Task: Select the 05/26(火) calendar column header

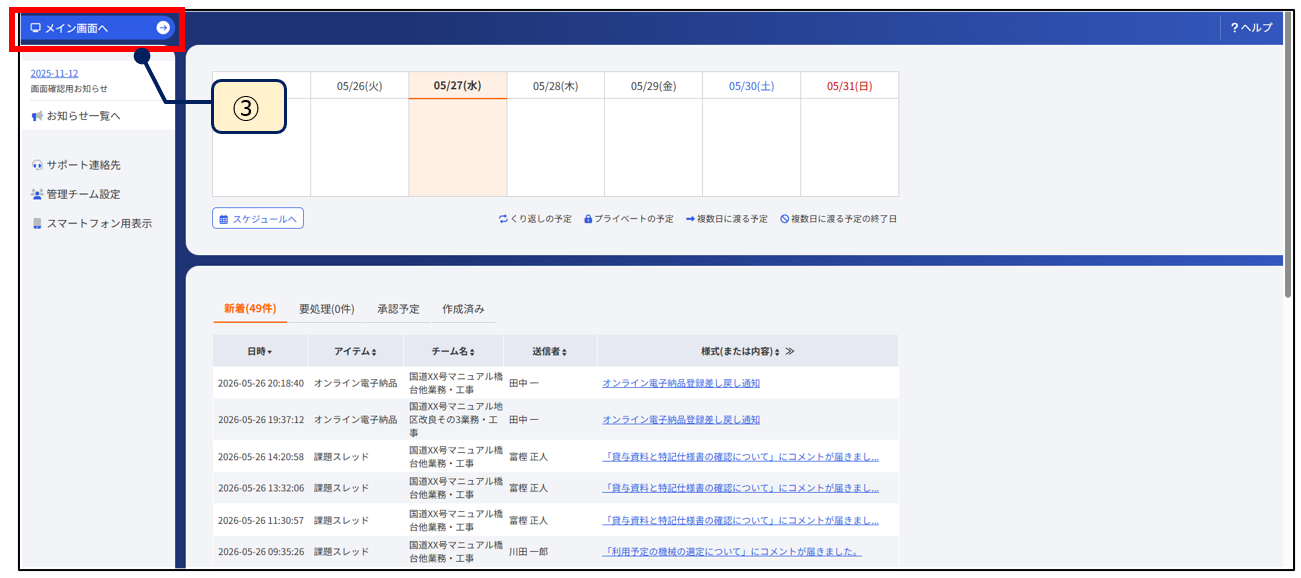Action: (359, 86)
